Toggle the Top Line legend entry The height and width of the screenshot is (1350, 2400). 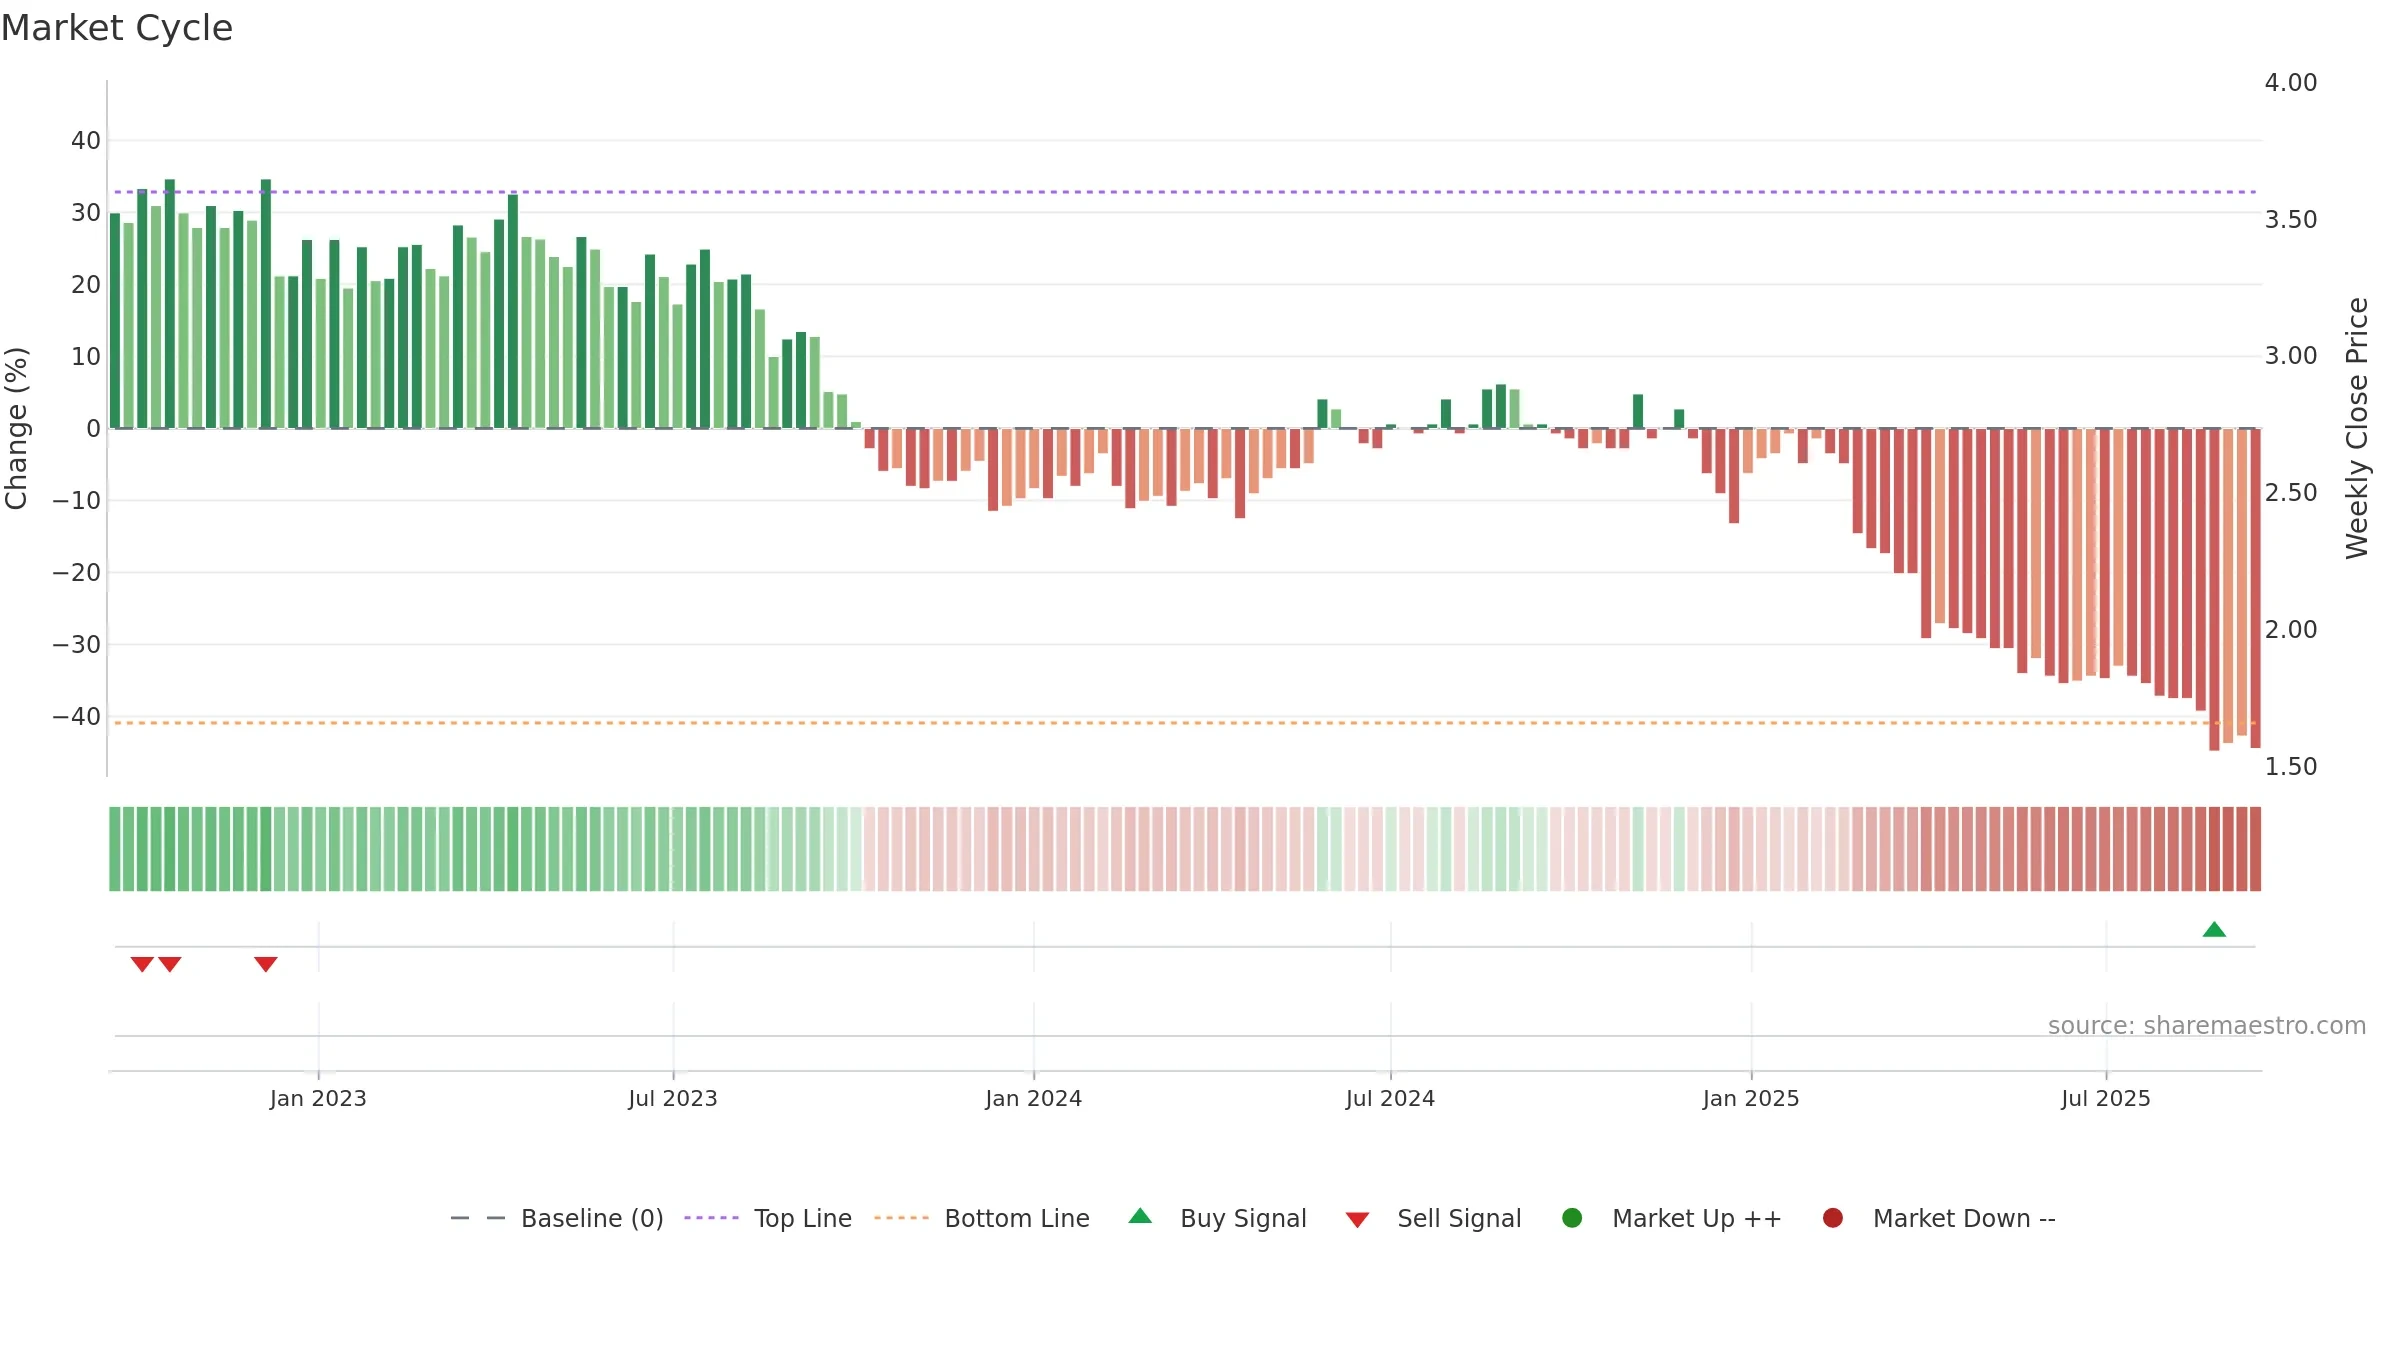[x=768, y=1218]
